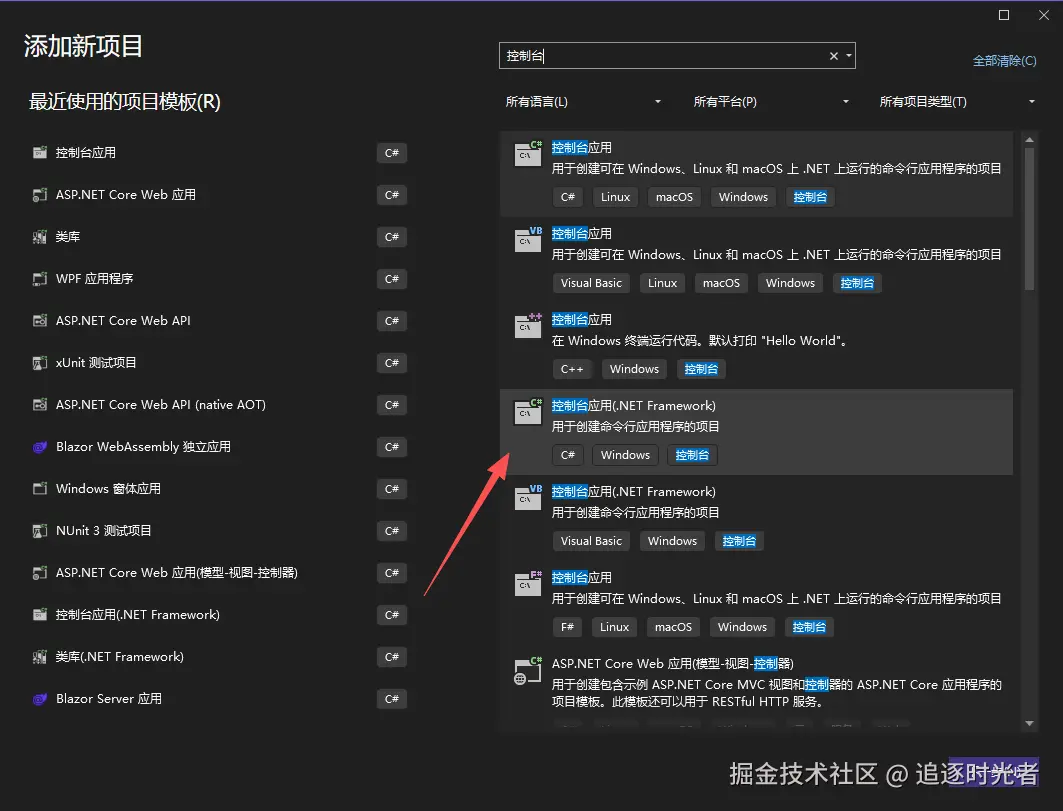Open the 所有平台(P) platform filter
The image size is (1063, 811).
tap(771, 102)
